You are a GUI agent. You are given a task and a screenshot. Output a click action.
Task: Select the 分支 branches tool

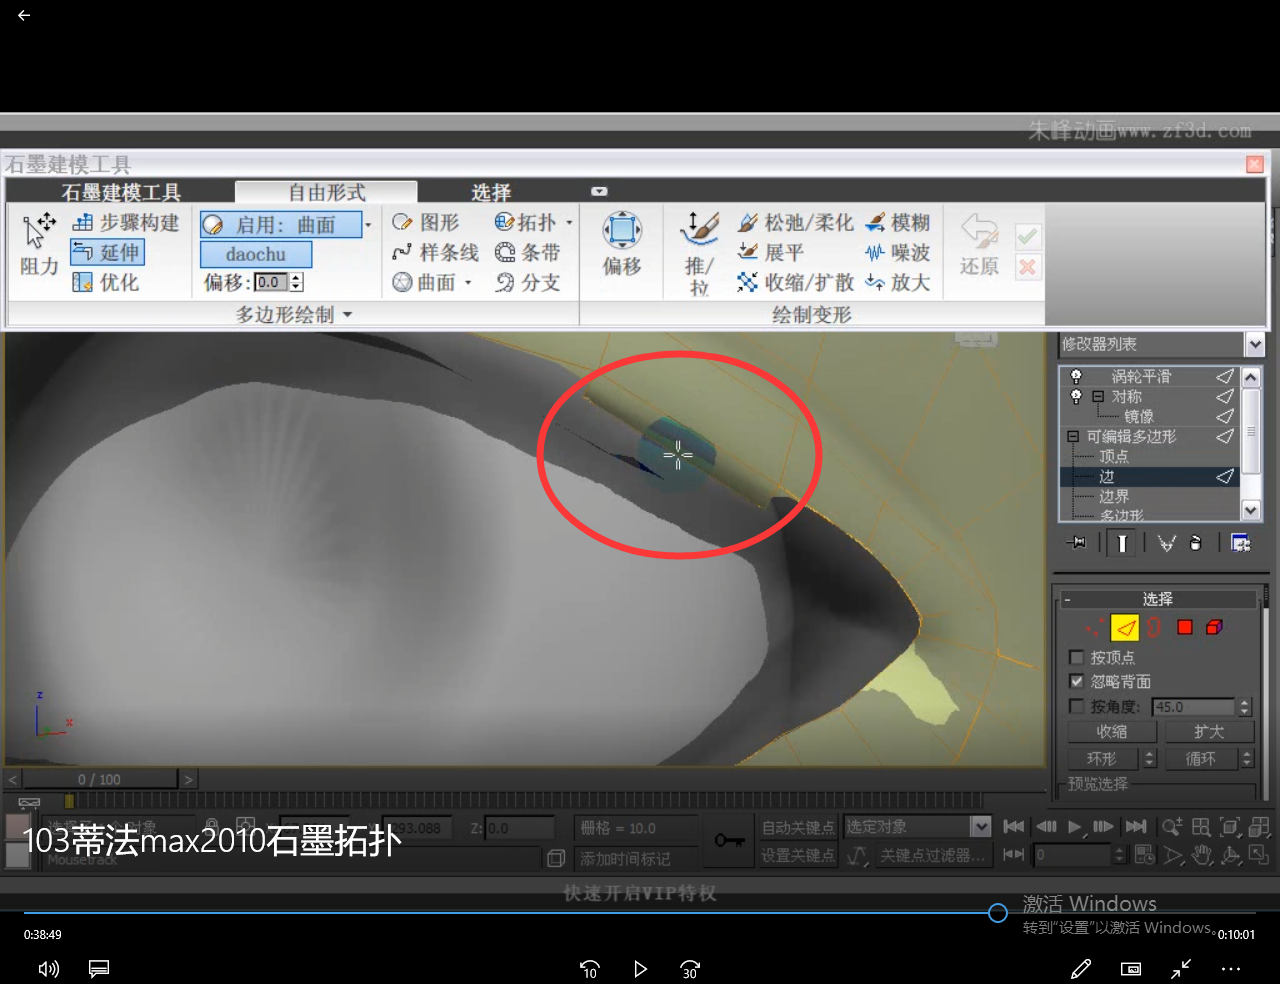pyautogui.click(x=527, y=282)
